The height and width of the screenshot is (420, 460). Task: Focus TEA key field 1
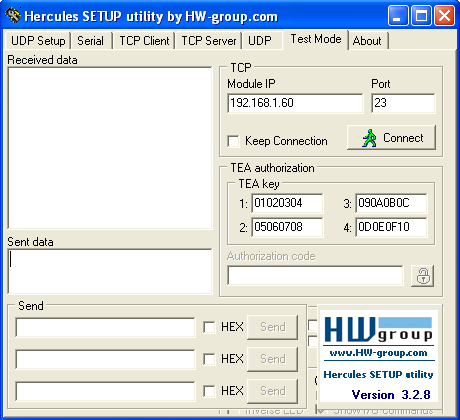[287, 203]
